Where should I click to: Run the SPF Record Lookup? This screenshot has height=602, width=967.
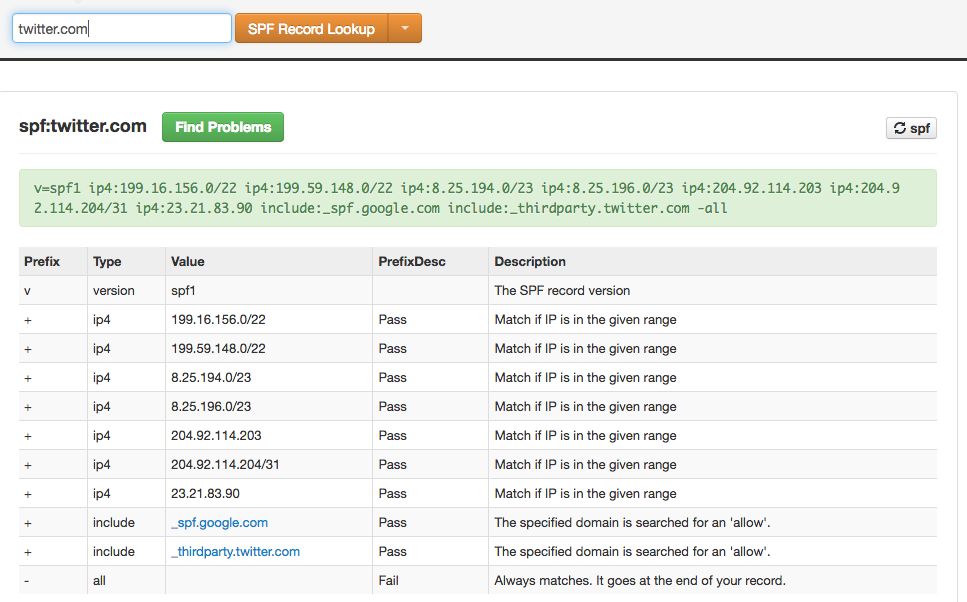pyautogui.click(x=311, y=28)
